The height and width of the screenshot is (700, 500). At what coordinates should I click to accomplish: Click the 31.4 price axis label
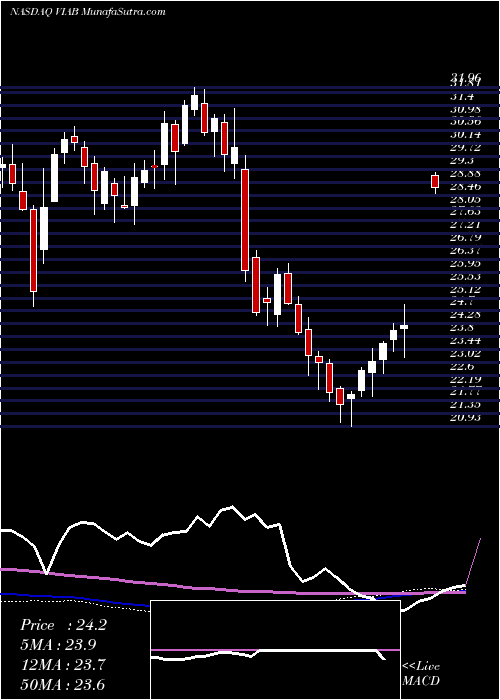click(463, 96)
